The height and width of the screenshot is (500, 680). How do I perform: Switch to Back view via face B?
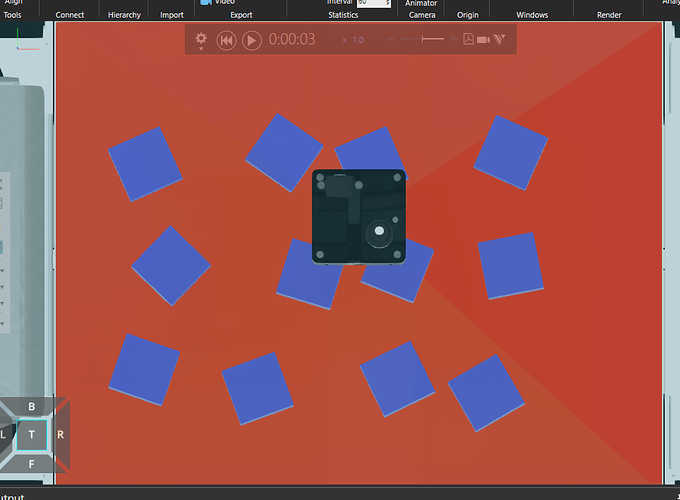tap(31, 407)
